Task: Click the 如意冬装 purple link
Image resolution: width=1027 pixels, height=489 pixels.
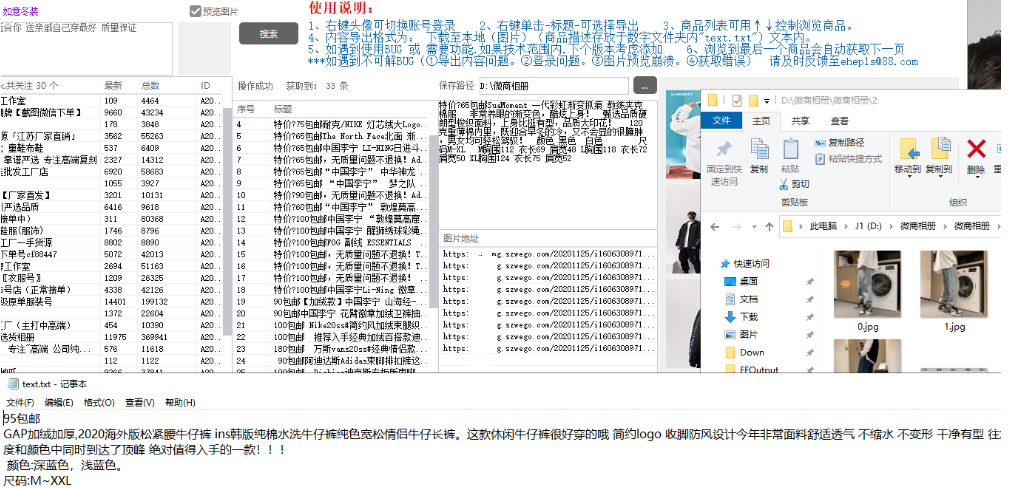Action: pos(21,11)
